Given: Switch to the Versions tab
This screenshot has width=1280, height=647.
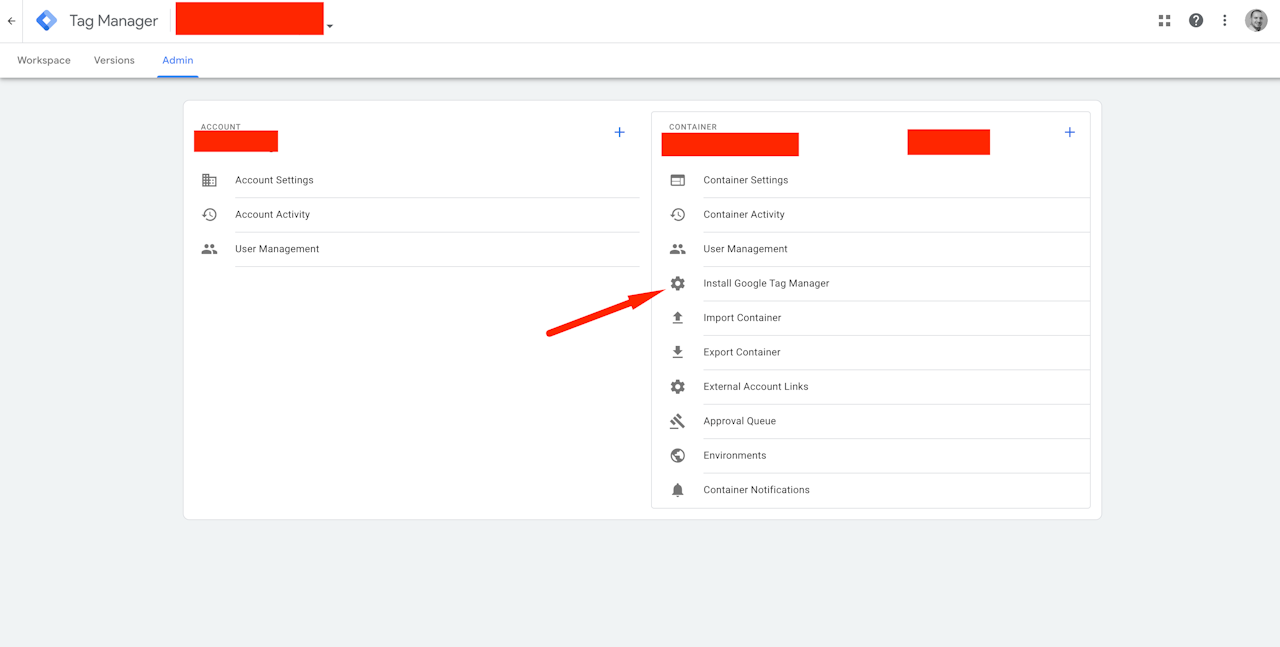Looking at the screenshot, I should (114, 60).
